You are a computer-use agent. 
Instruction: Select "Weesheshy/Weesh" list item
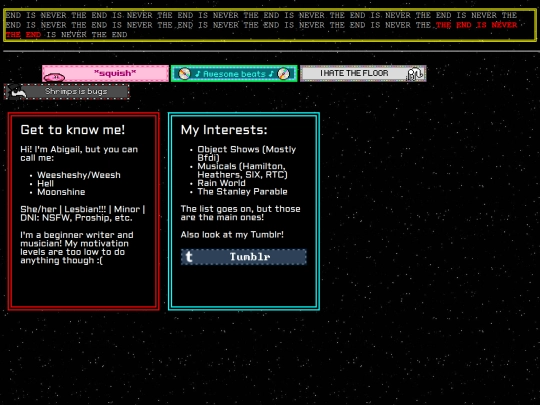pos(79,175)
